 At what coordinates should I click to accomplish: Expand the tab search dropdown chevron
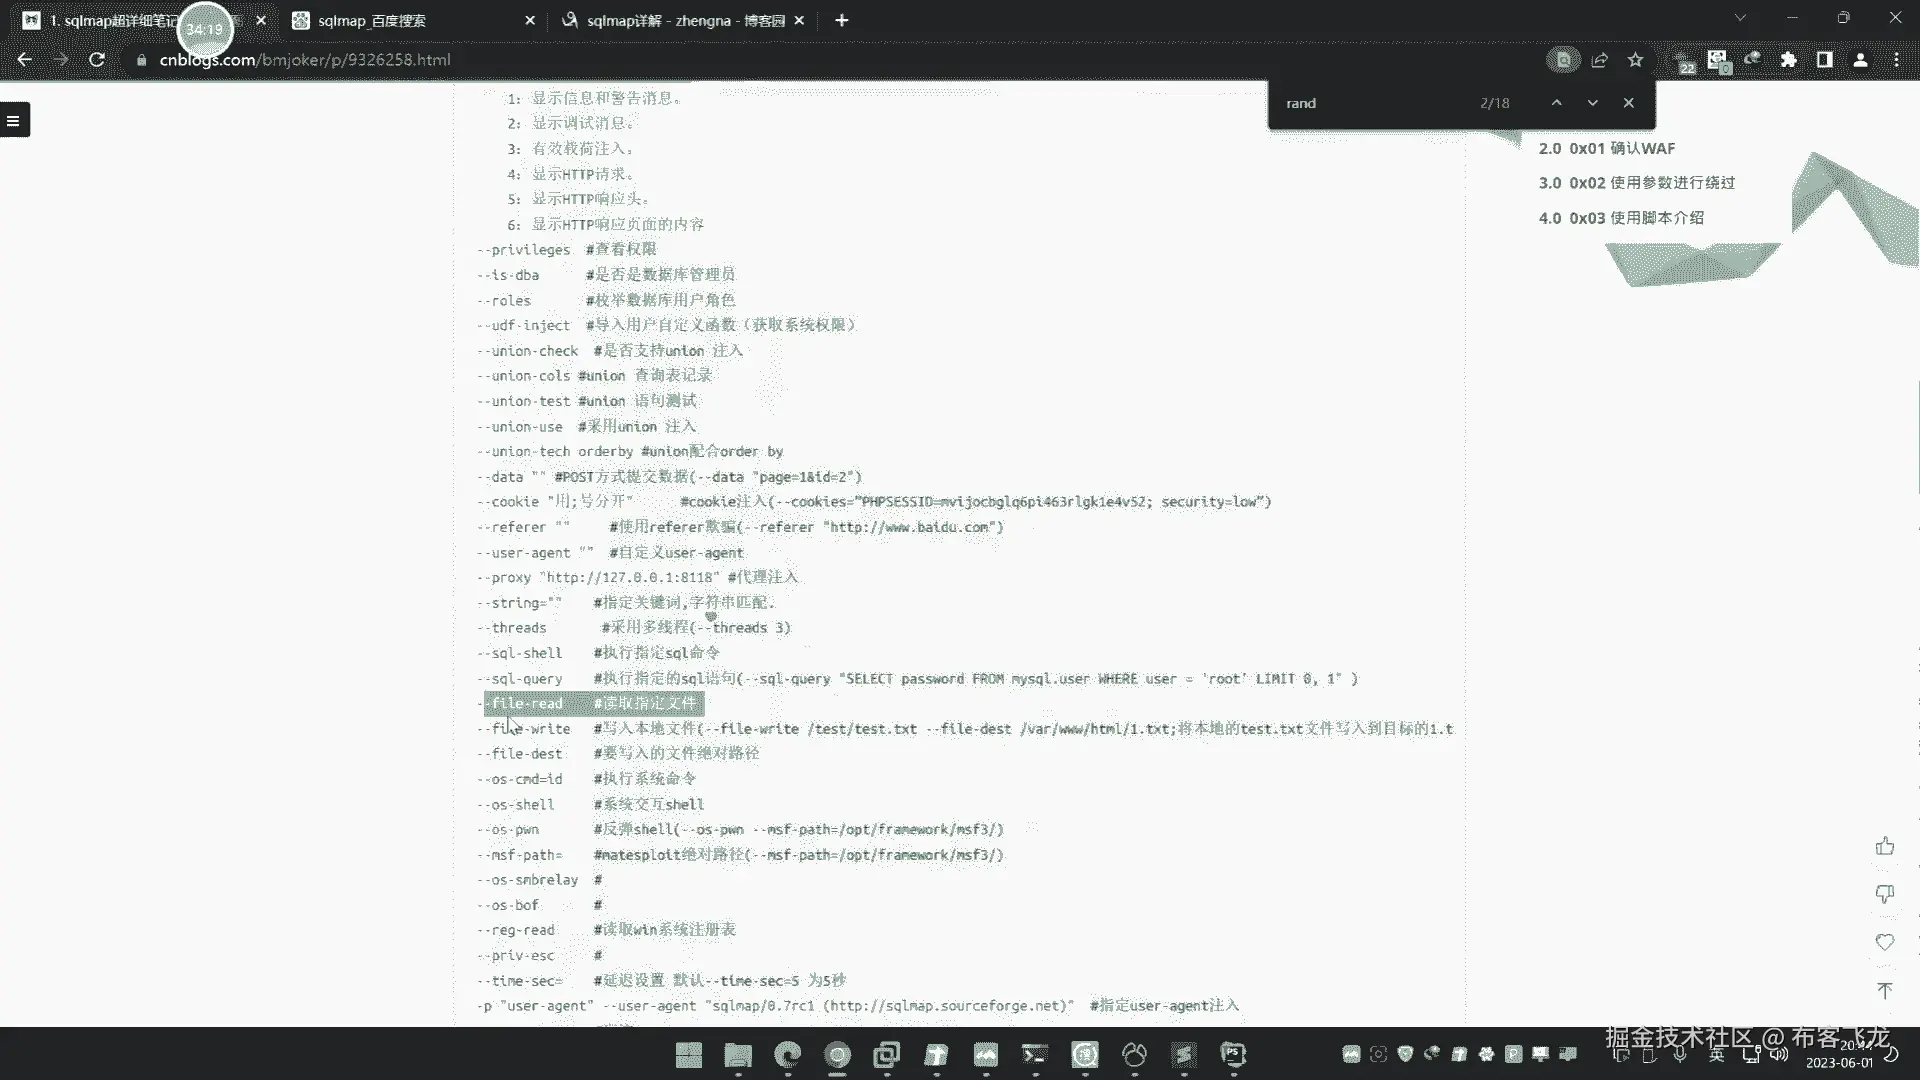point(1740,18)
